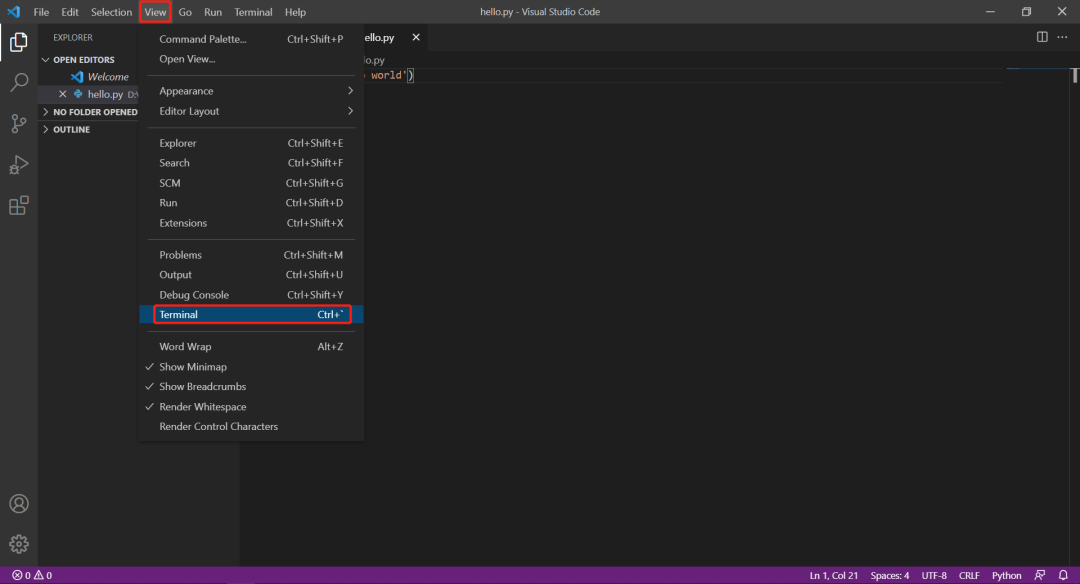Click the feedback icon in status bar
The height and width of the screenshot is (584, 1080).
coord(1040,575)
